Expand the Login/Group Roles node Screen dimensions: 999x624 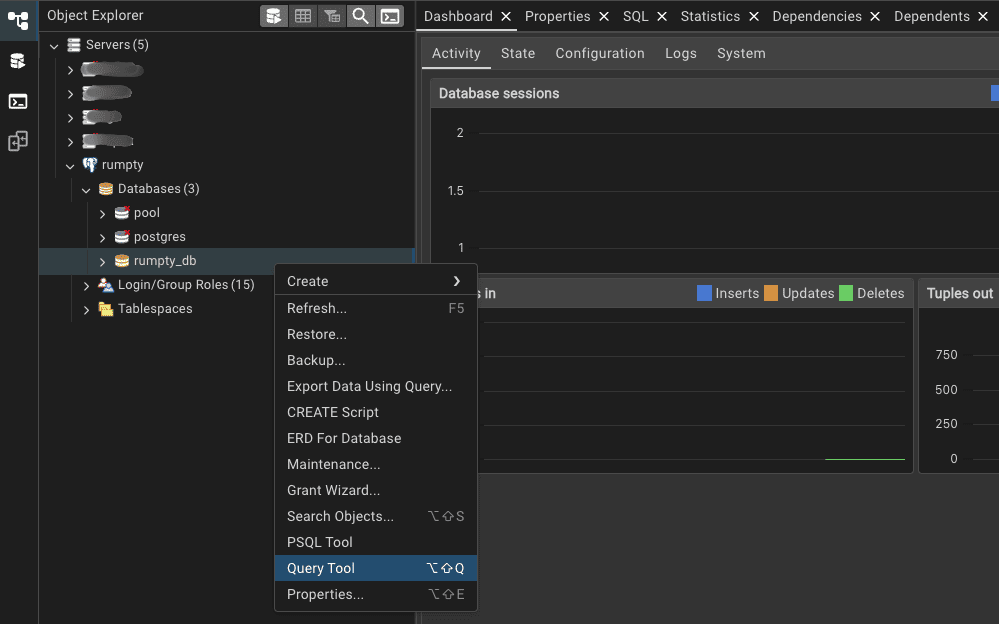point(86,286)
